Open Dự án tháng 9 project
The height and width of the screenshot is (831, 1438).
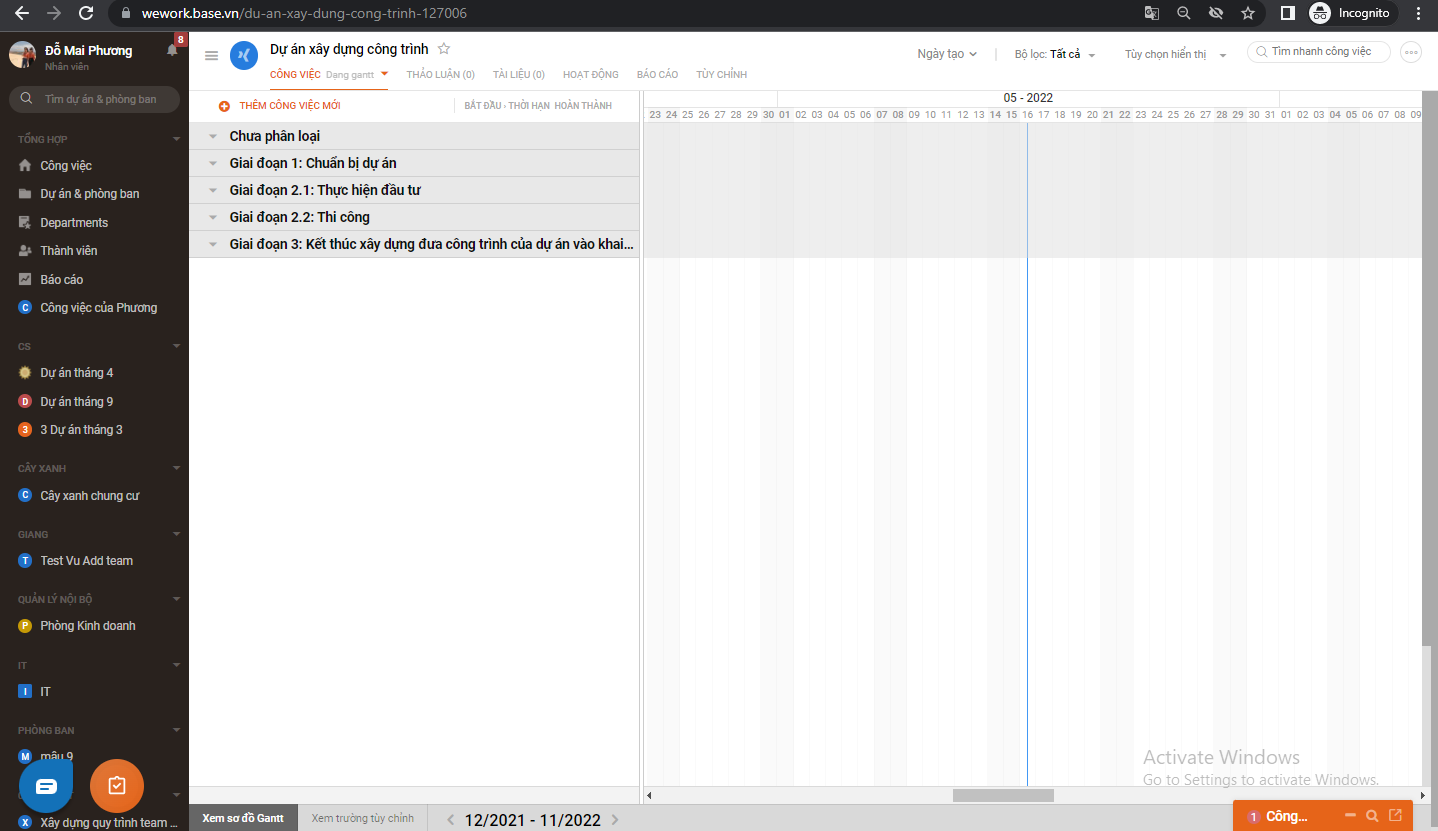(x=77, y=402)
